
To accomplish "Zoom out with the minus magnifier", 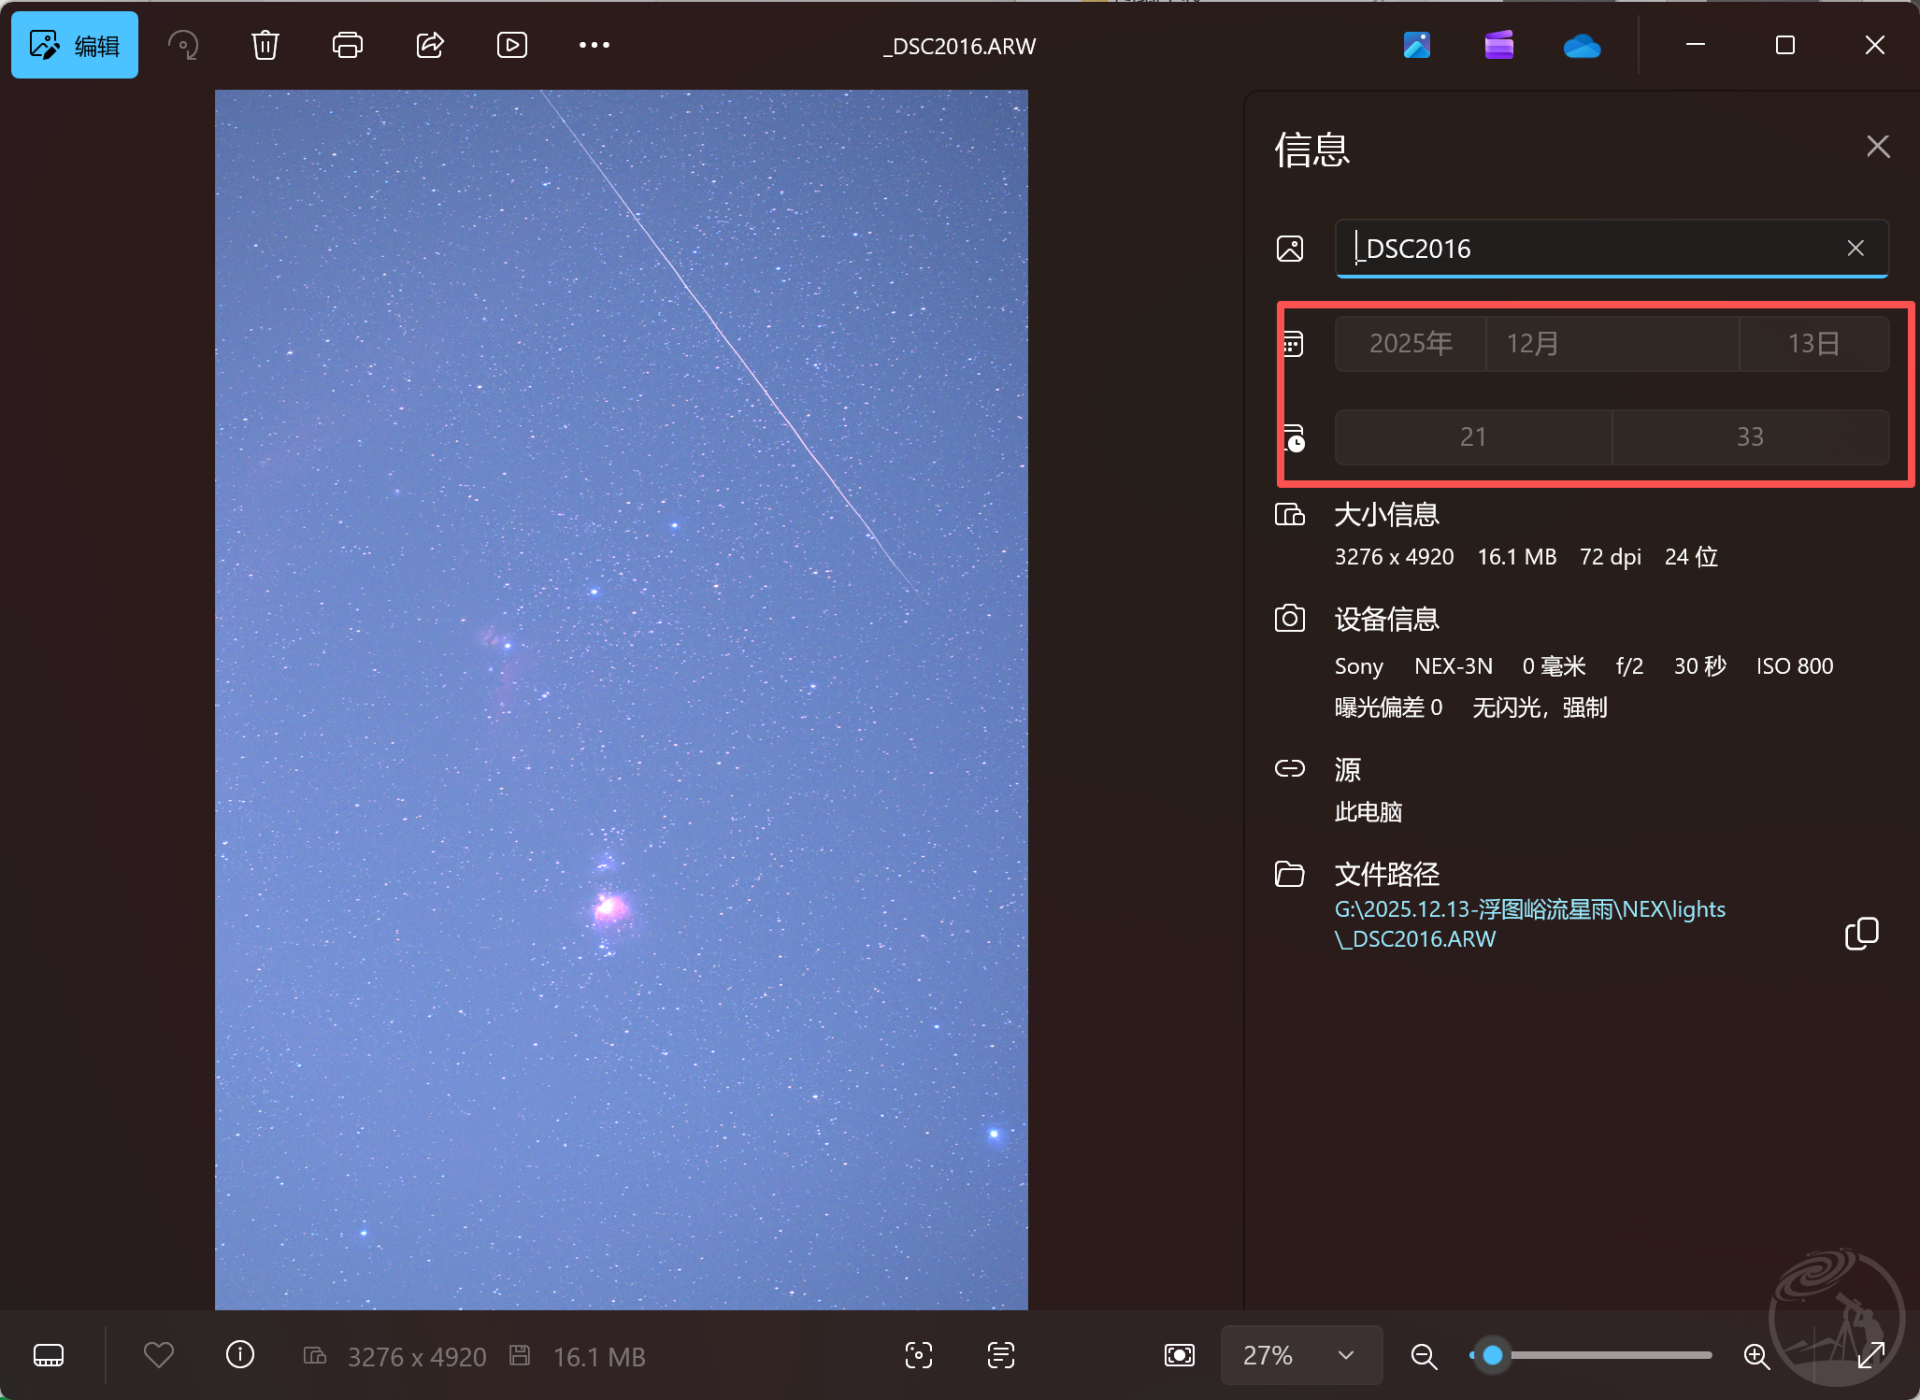I will point(1423,1356).
